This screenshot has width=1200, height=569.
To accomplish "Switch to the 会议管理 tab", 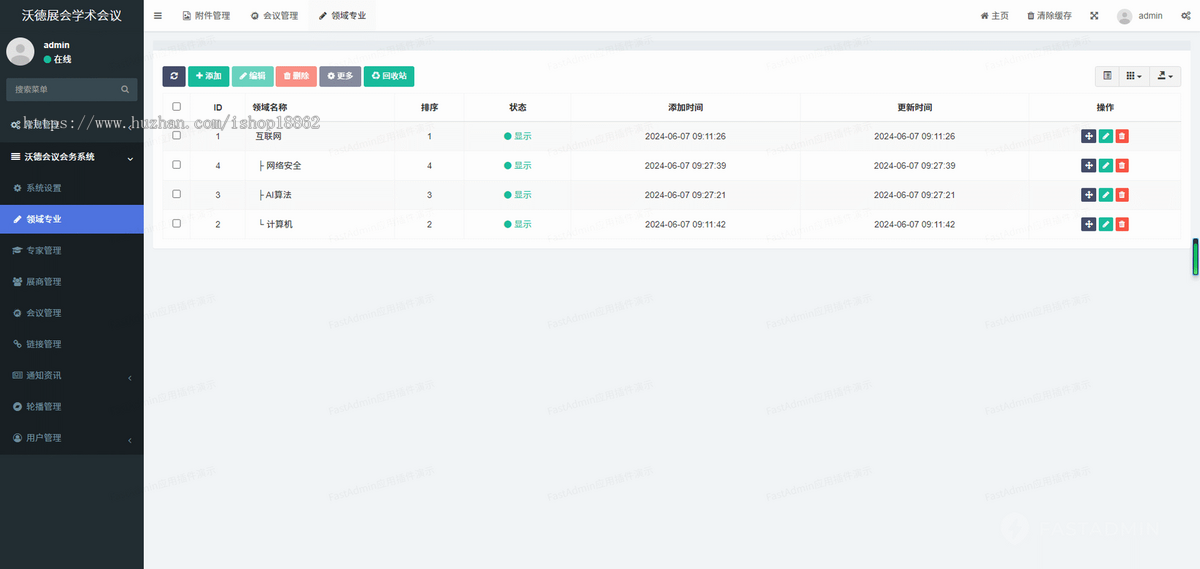I will point(274,16).
